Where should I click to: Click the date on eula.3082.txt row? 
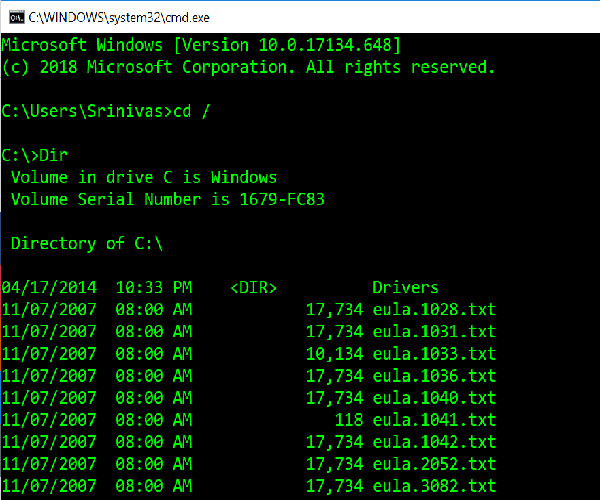[x=49, y=486]
